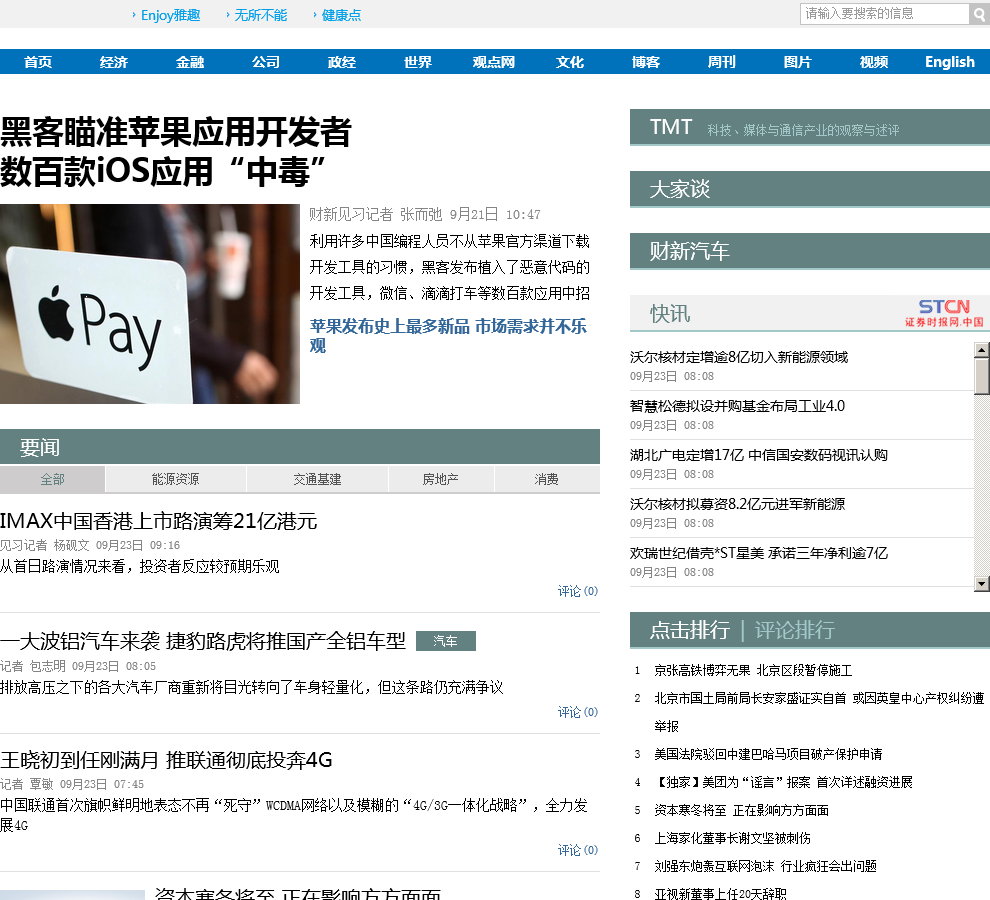990x900 pixels.
Task: Open the Enjoy雅趣 link
Action: pyautogui.click(x=170, y=15)
